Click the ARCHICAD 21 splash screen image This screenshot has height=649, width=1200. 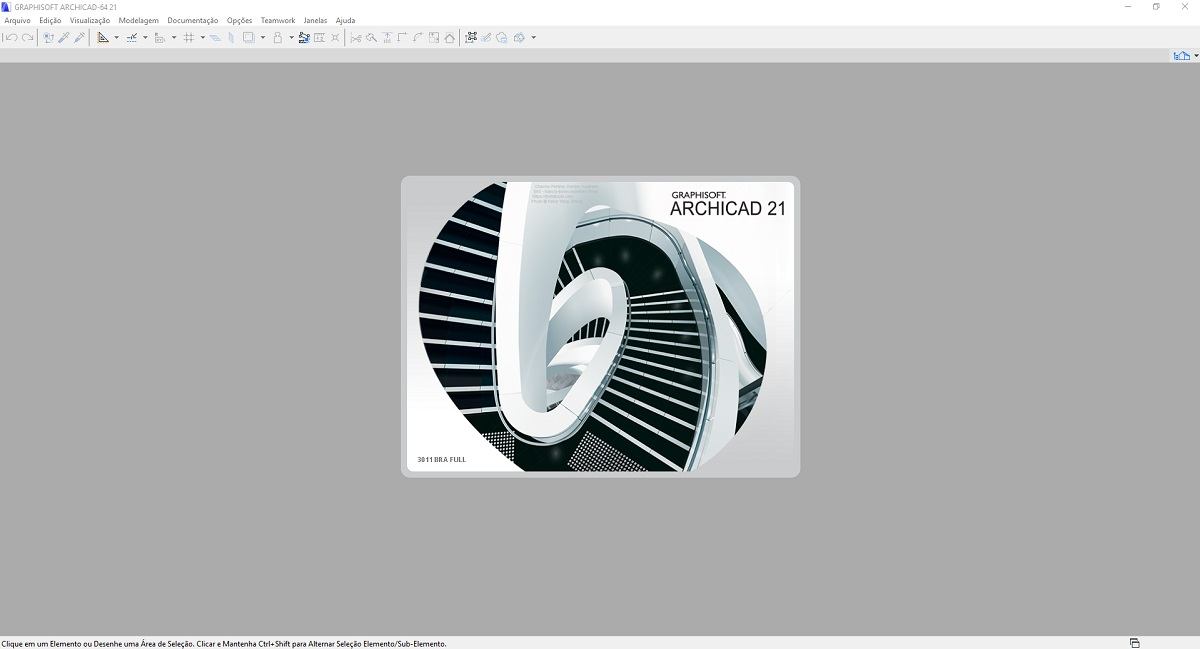click(x=600, y=326)
